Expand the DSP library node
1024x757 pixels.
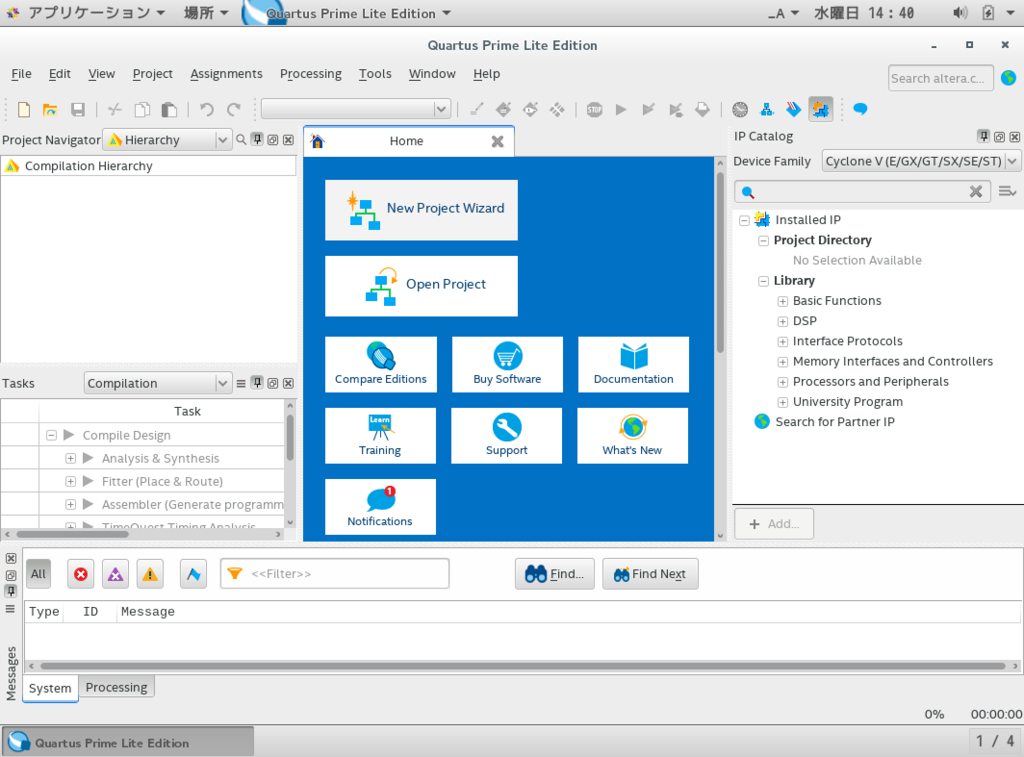782,321
